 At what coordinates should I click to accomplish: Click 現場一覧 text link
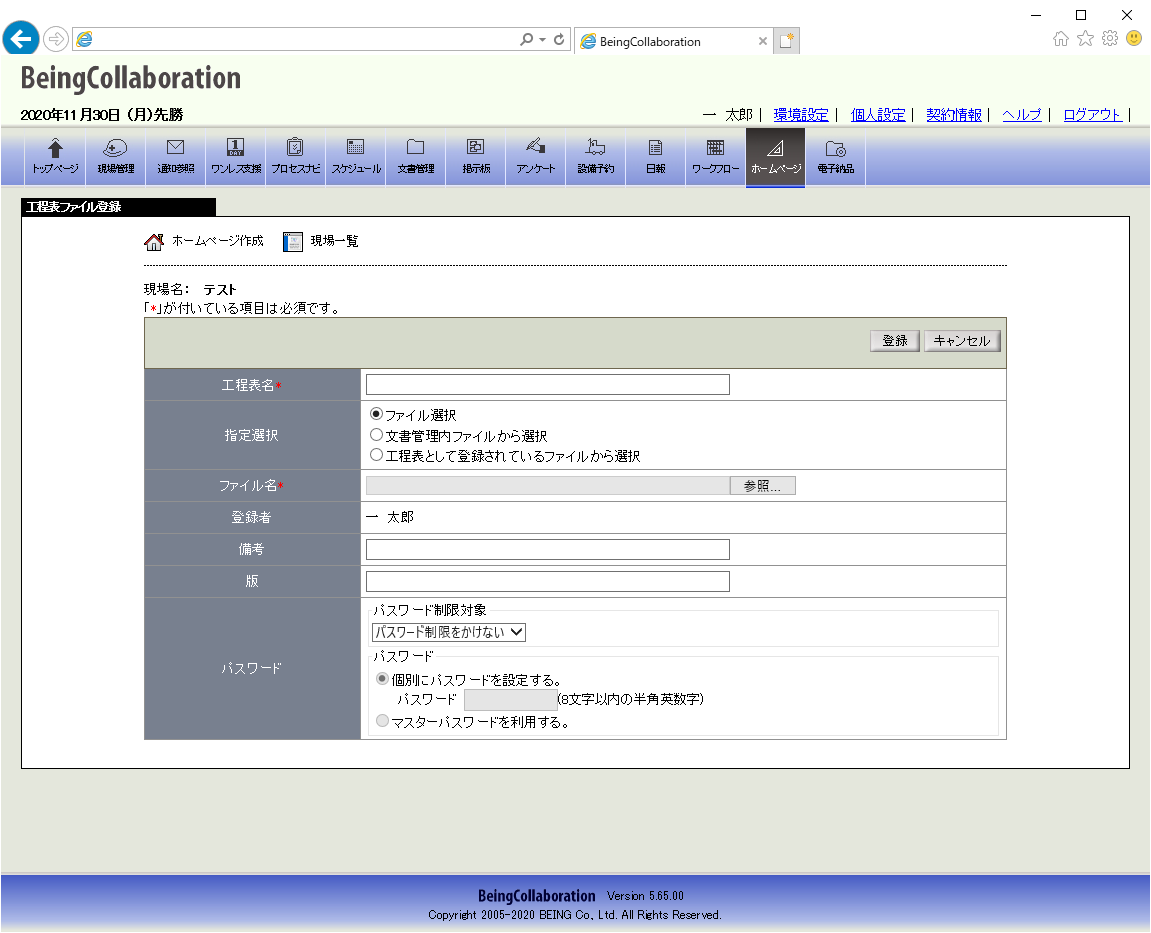(x=334, y=241)
